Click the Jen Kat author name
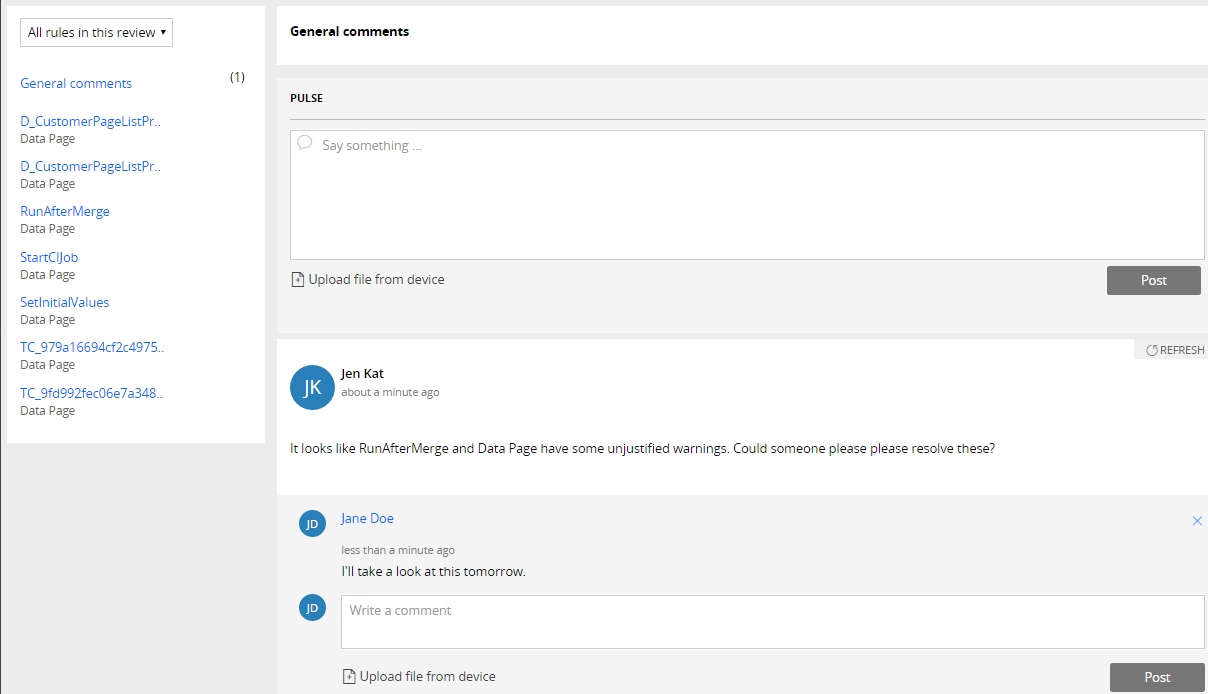 point(362,374)
